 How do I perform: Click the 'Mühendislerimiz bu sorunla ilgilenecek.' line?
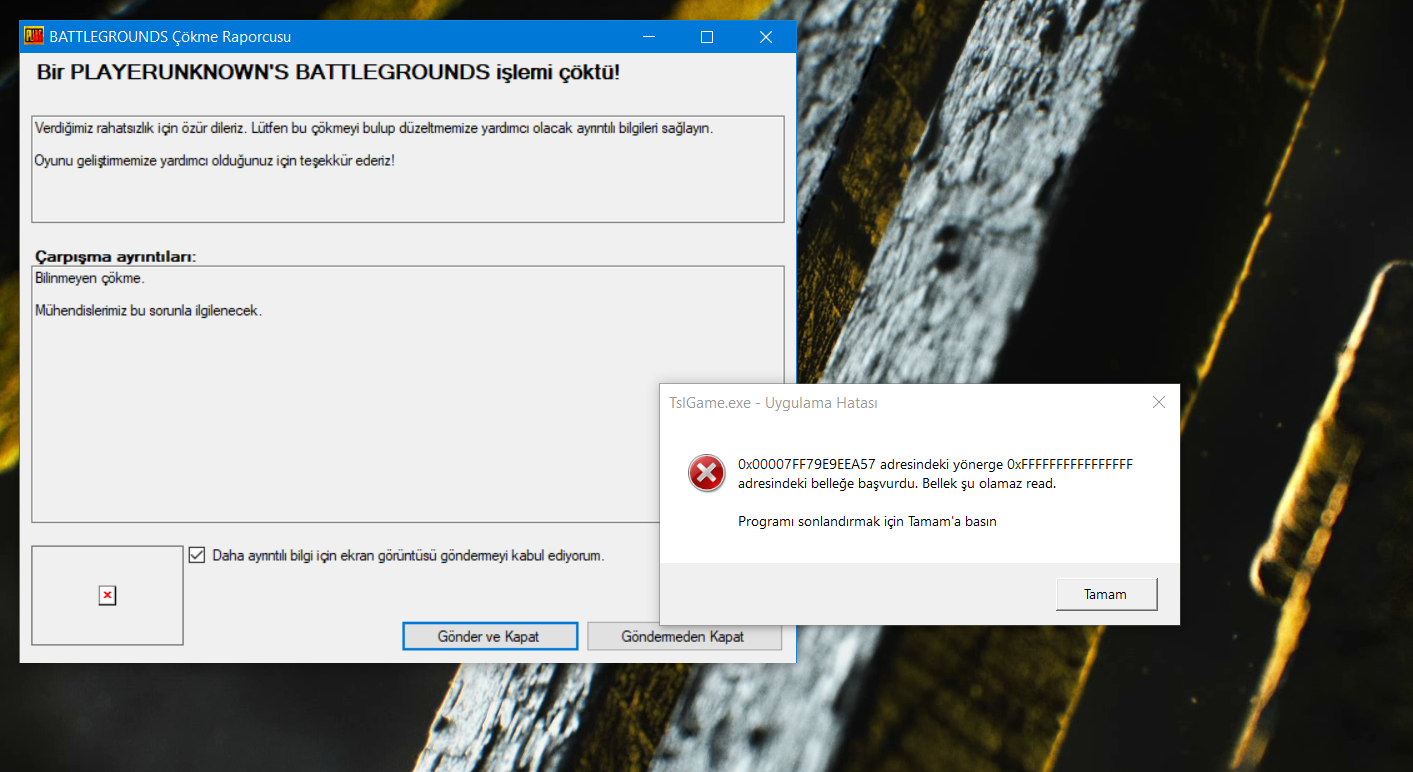click(148, 311)
